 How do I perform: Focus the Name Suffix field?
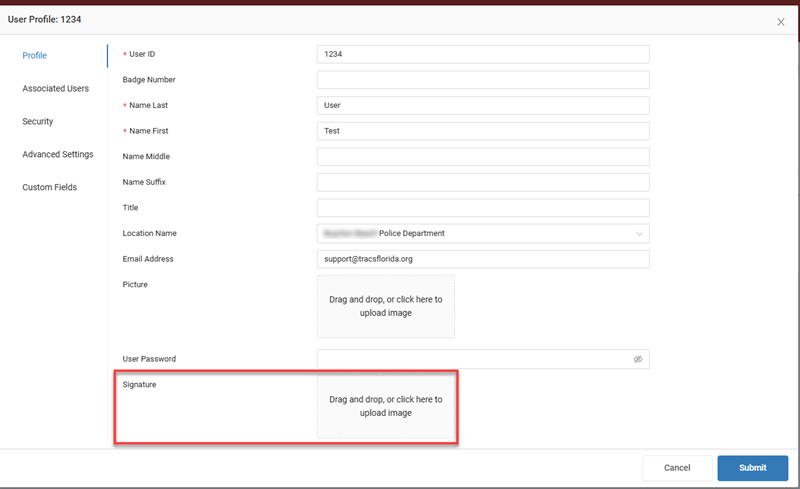pyautogui.click(x=483, y=182)
